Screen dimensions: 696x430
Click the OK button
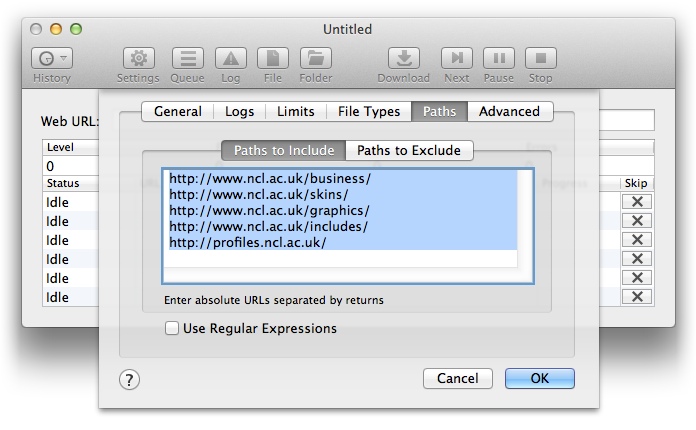click(x=540, y=379)
